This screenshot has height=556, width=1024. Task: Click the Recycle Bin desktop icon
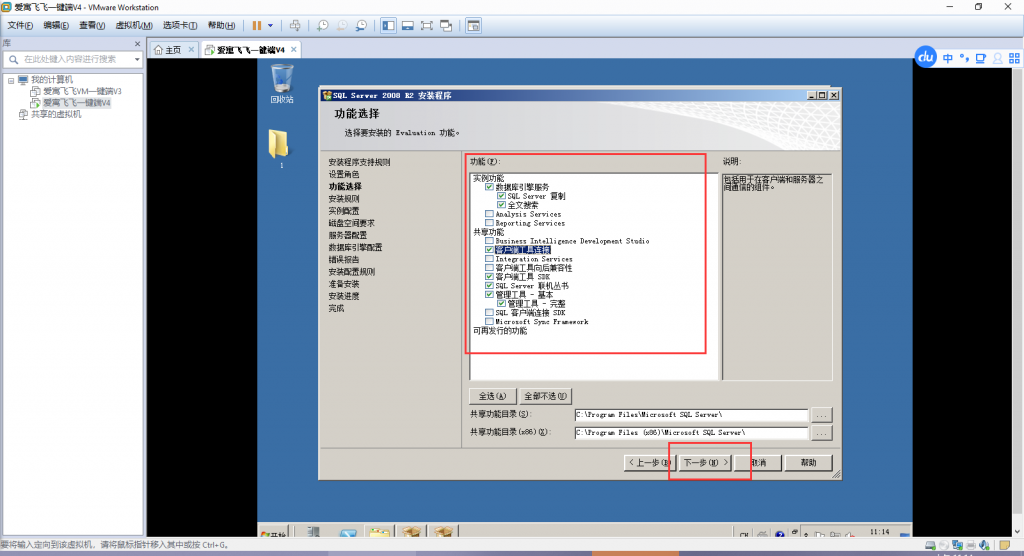(x=282, y=83)
